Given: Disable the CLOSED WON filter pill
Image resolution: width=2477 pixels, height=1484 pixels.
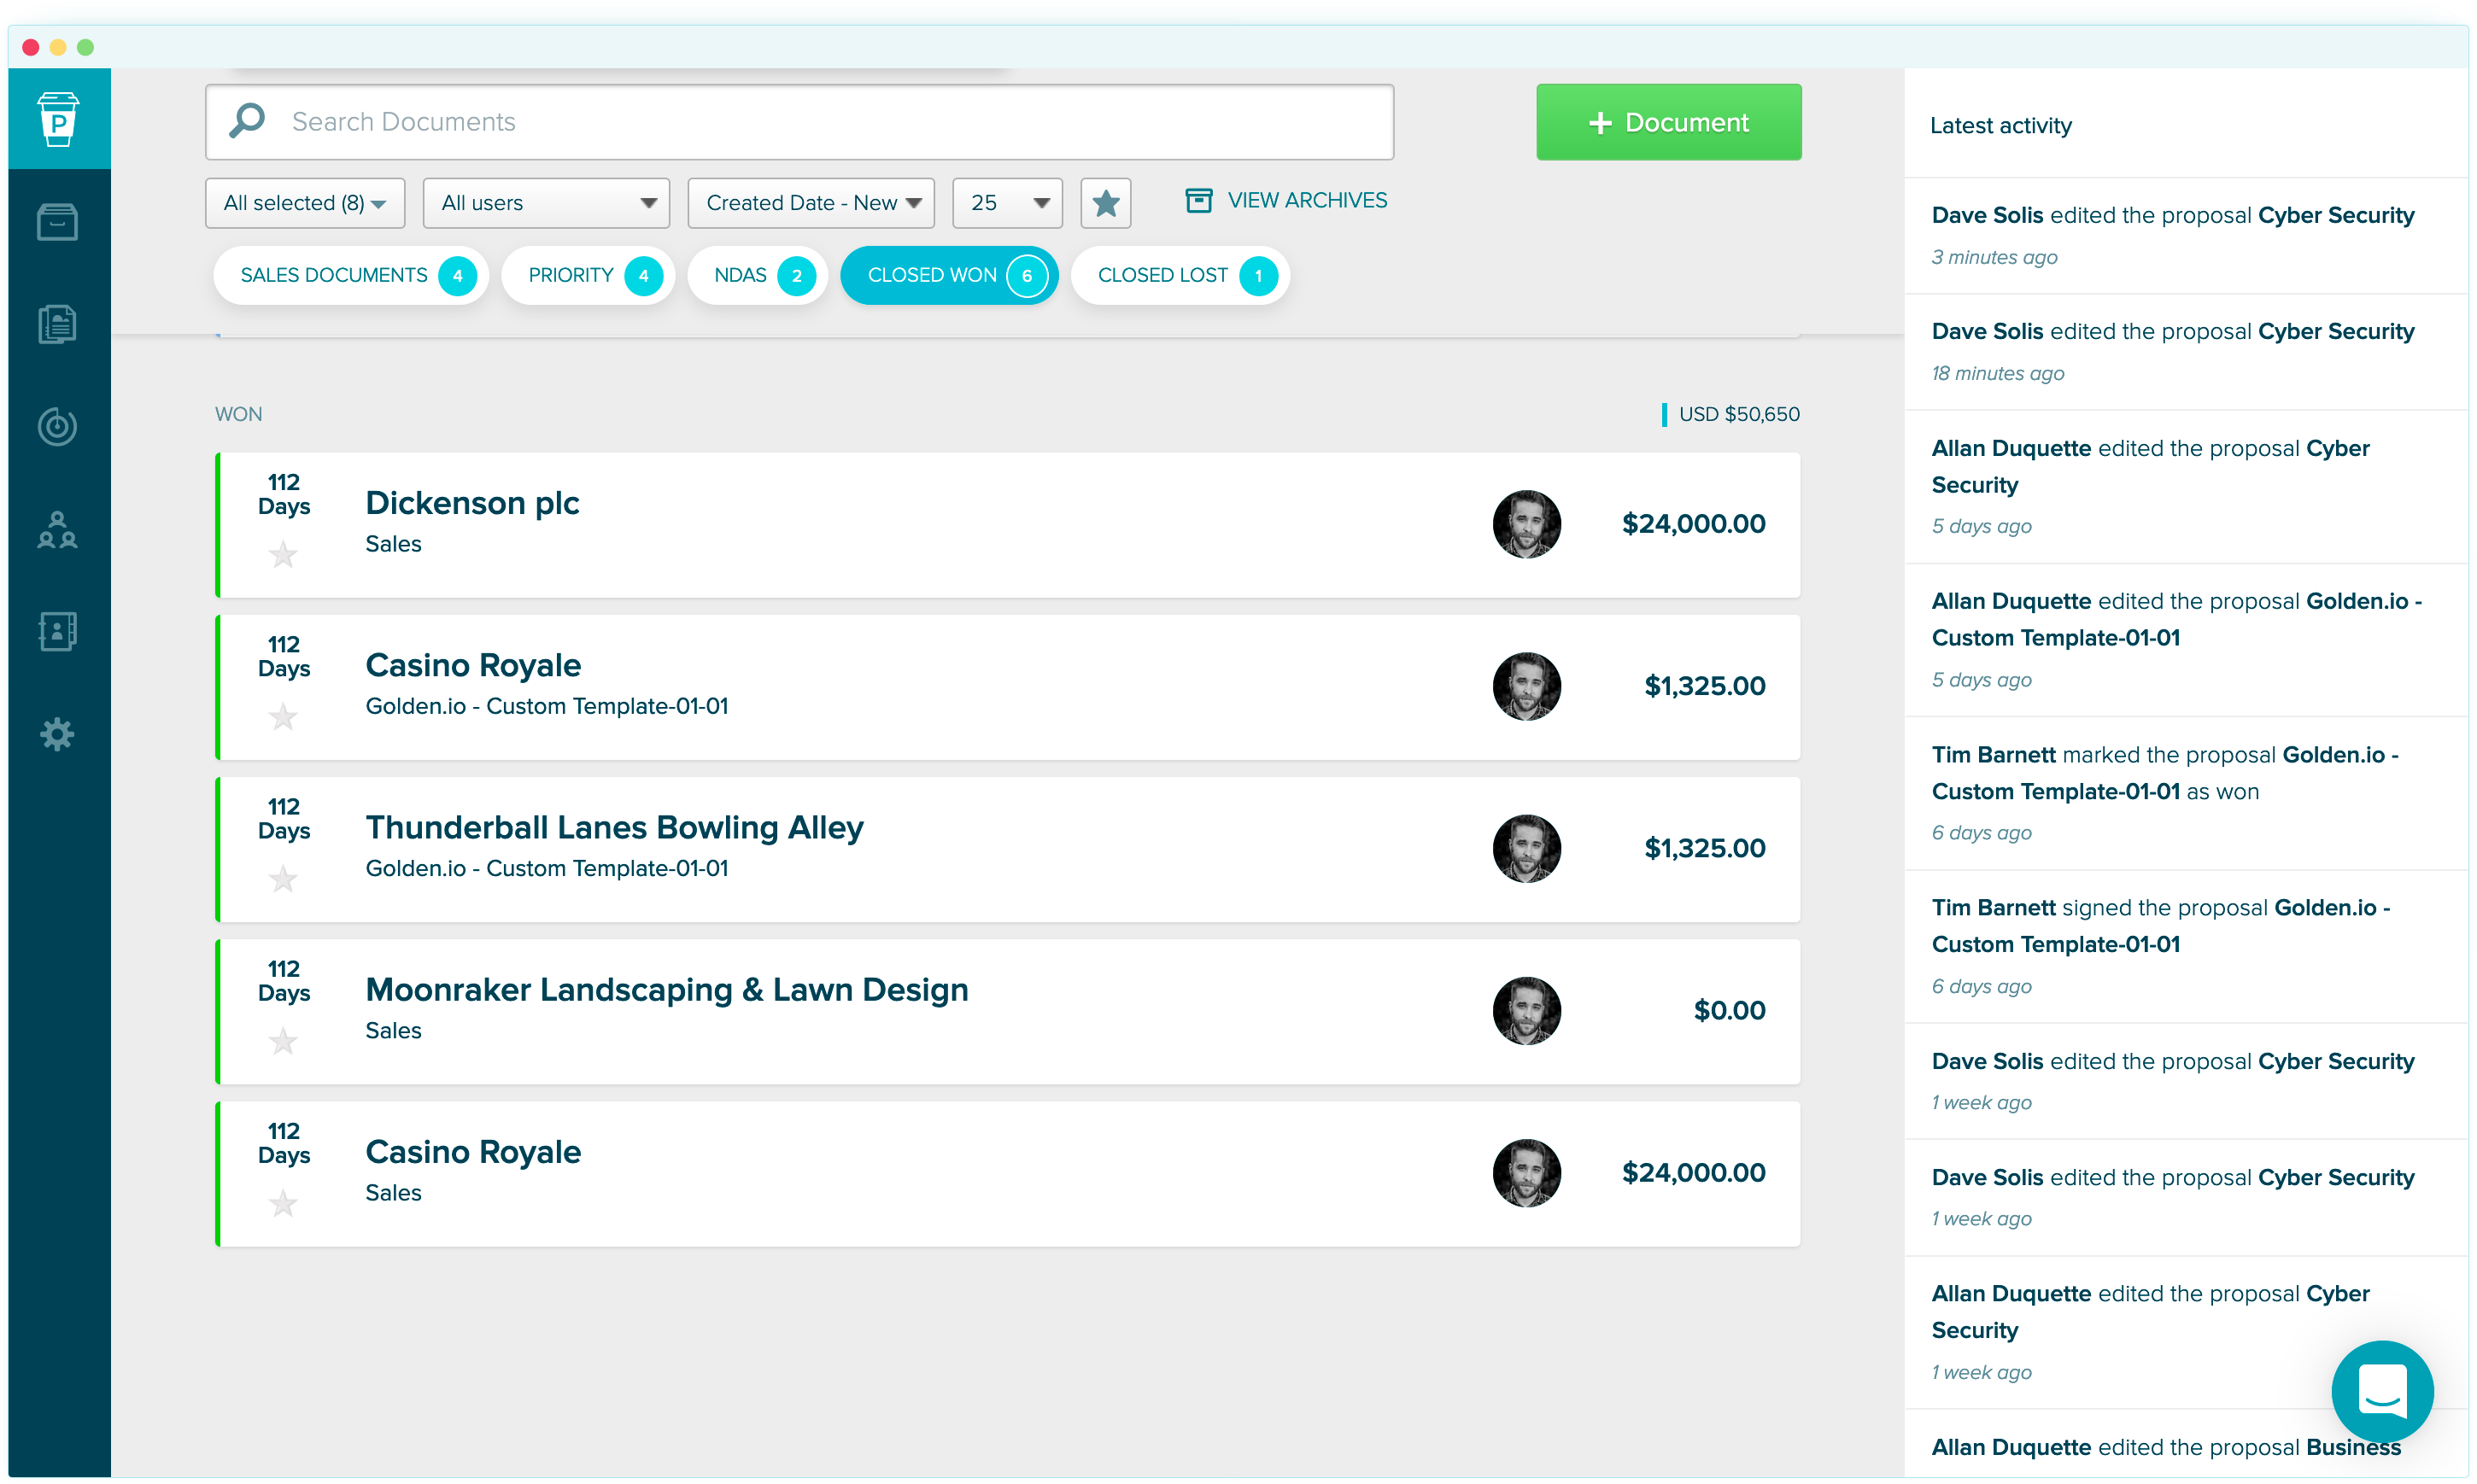Looking at the screenshot, I should tap(948, 275).
